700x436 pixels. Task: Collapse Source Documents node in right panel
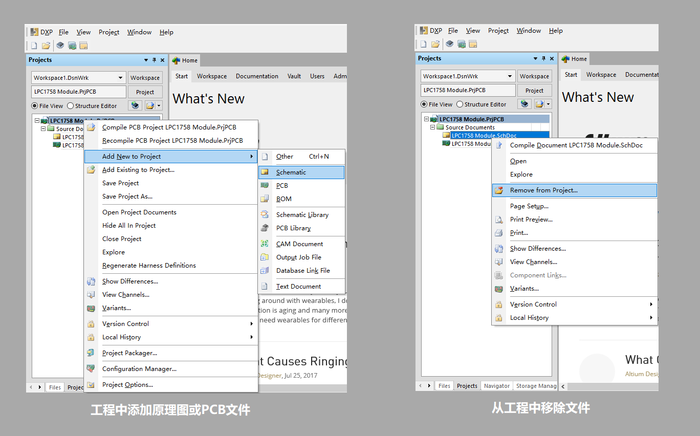tap(432, 127)
